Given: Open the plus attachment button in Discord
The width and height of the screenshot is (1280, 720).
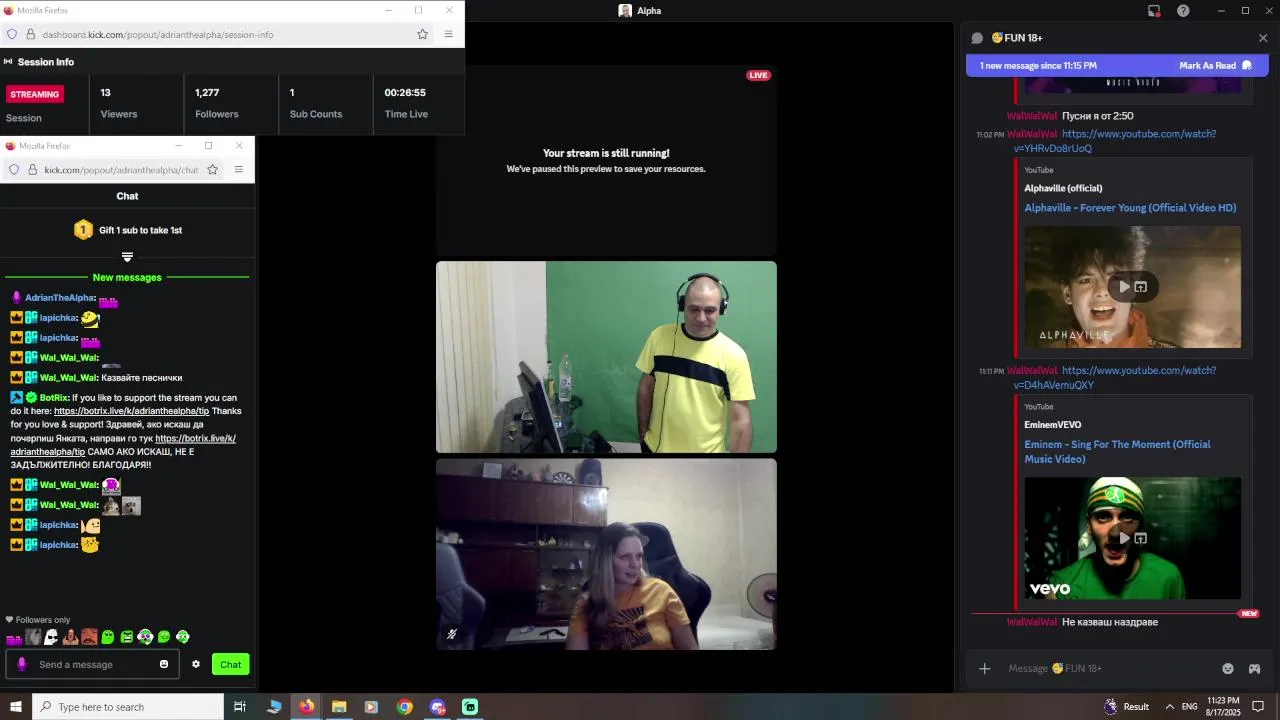Looking at the screenshot, I should click(x=984, y=668).
